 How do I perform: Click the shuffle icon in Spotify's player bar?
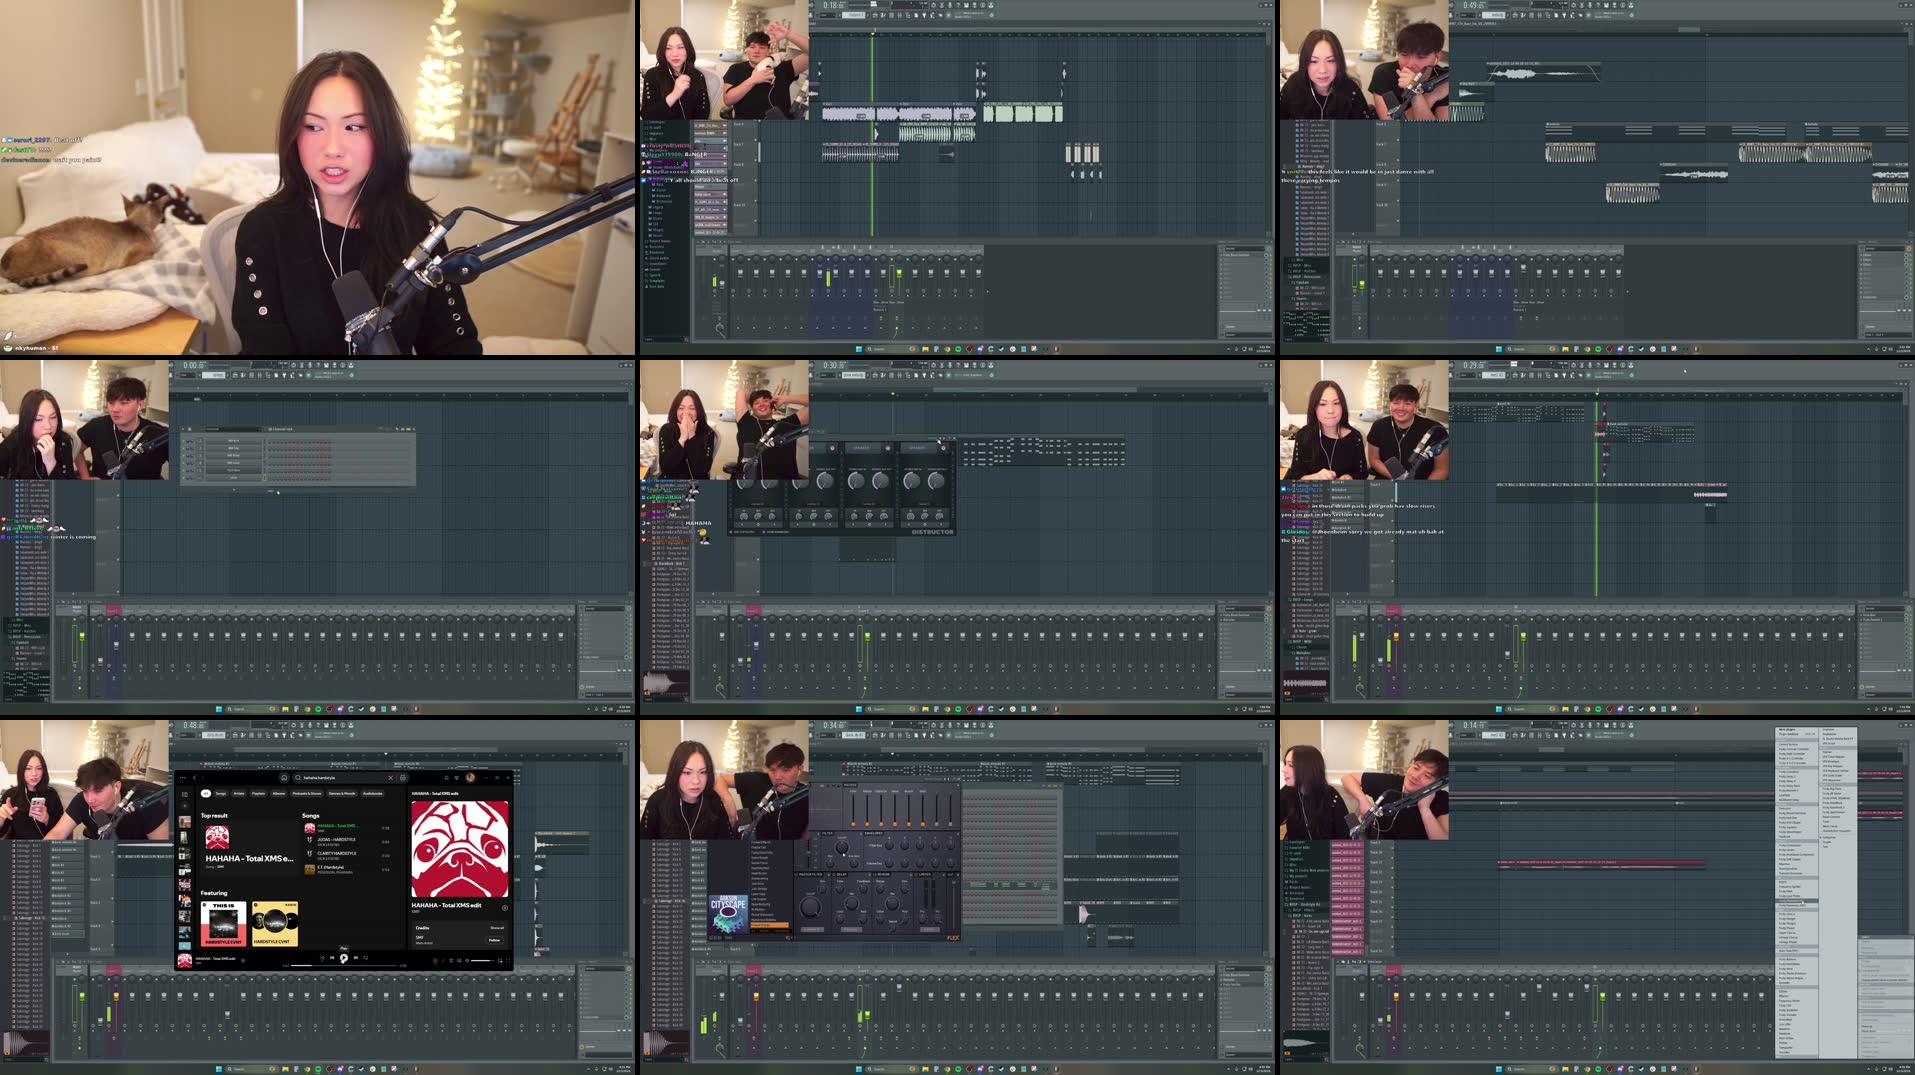pyautogui.click(x=323, y=958)
